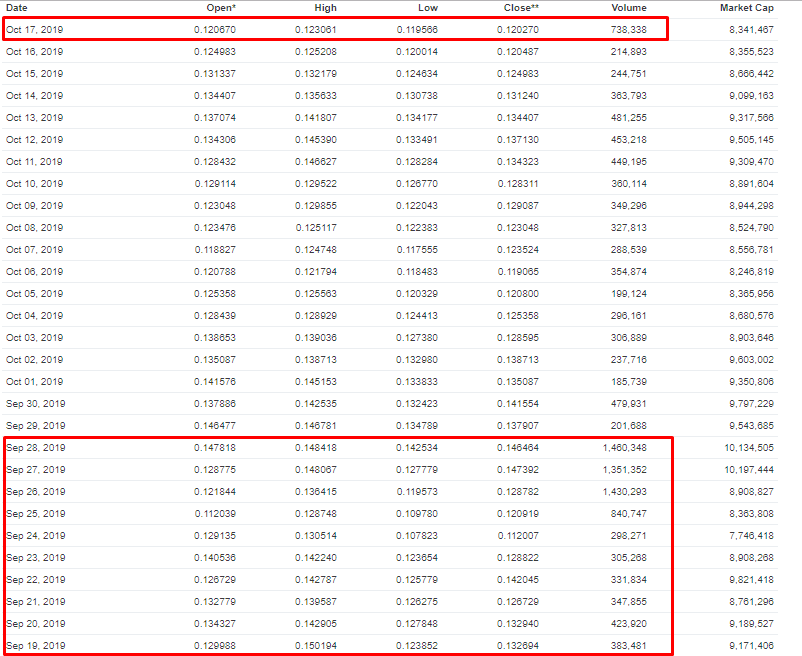Click the Low column header
Viewport: 802px width, 656px height.
click(428, 8)
